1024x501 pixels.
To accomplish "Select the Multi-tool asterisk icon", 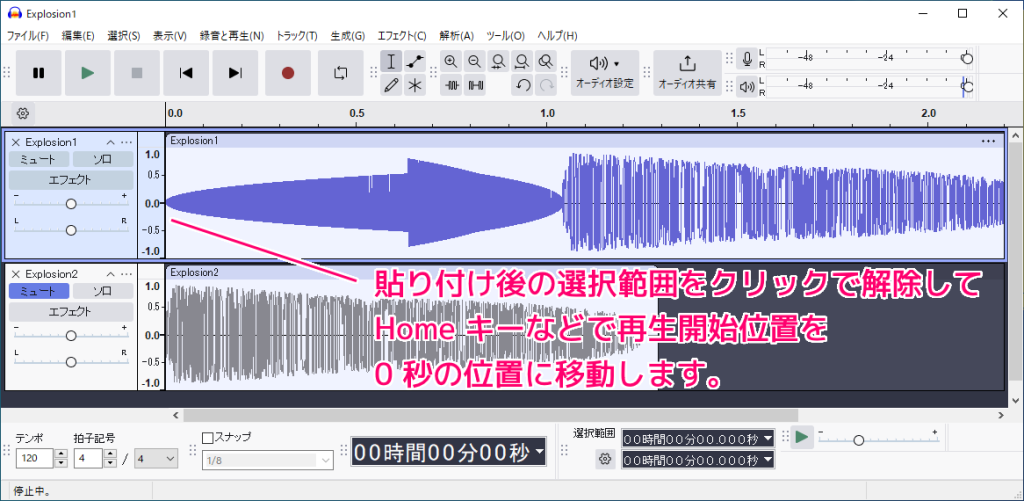I will point(415,85).
